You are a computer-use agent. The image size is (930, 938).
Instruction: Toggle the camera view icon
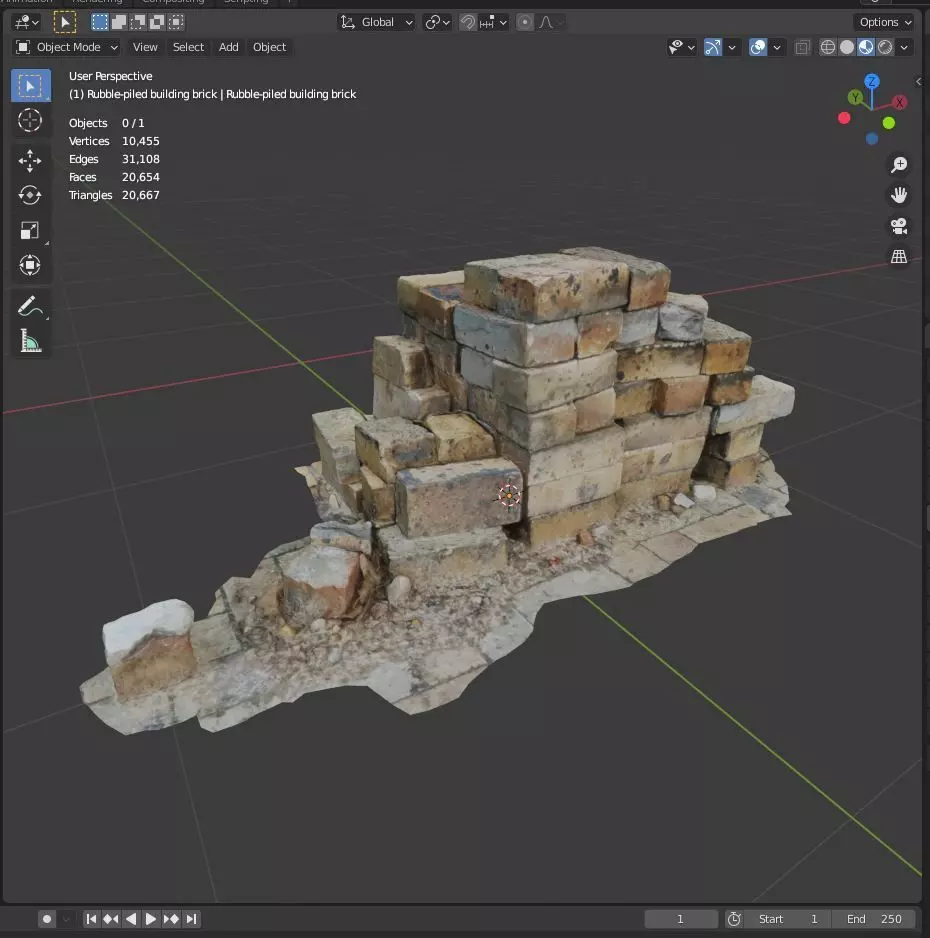(x=899, y=226)
